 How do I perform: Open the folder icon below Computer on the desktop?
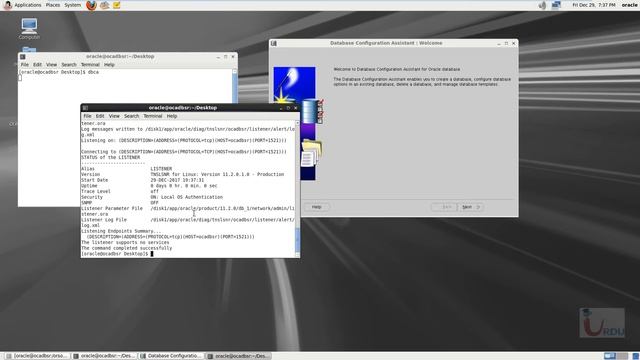29,49
